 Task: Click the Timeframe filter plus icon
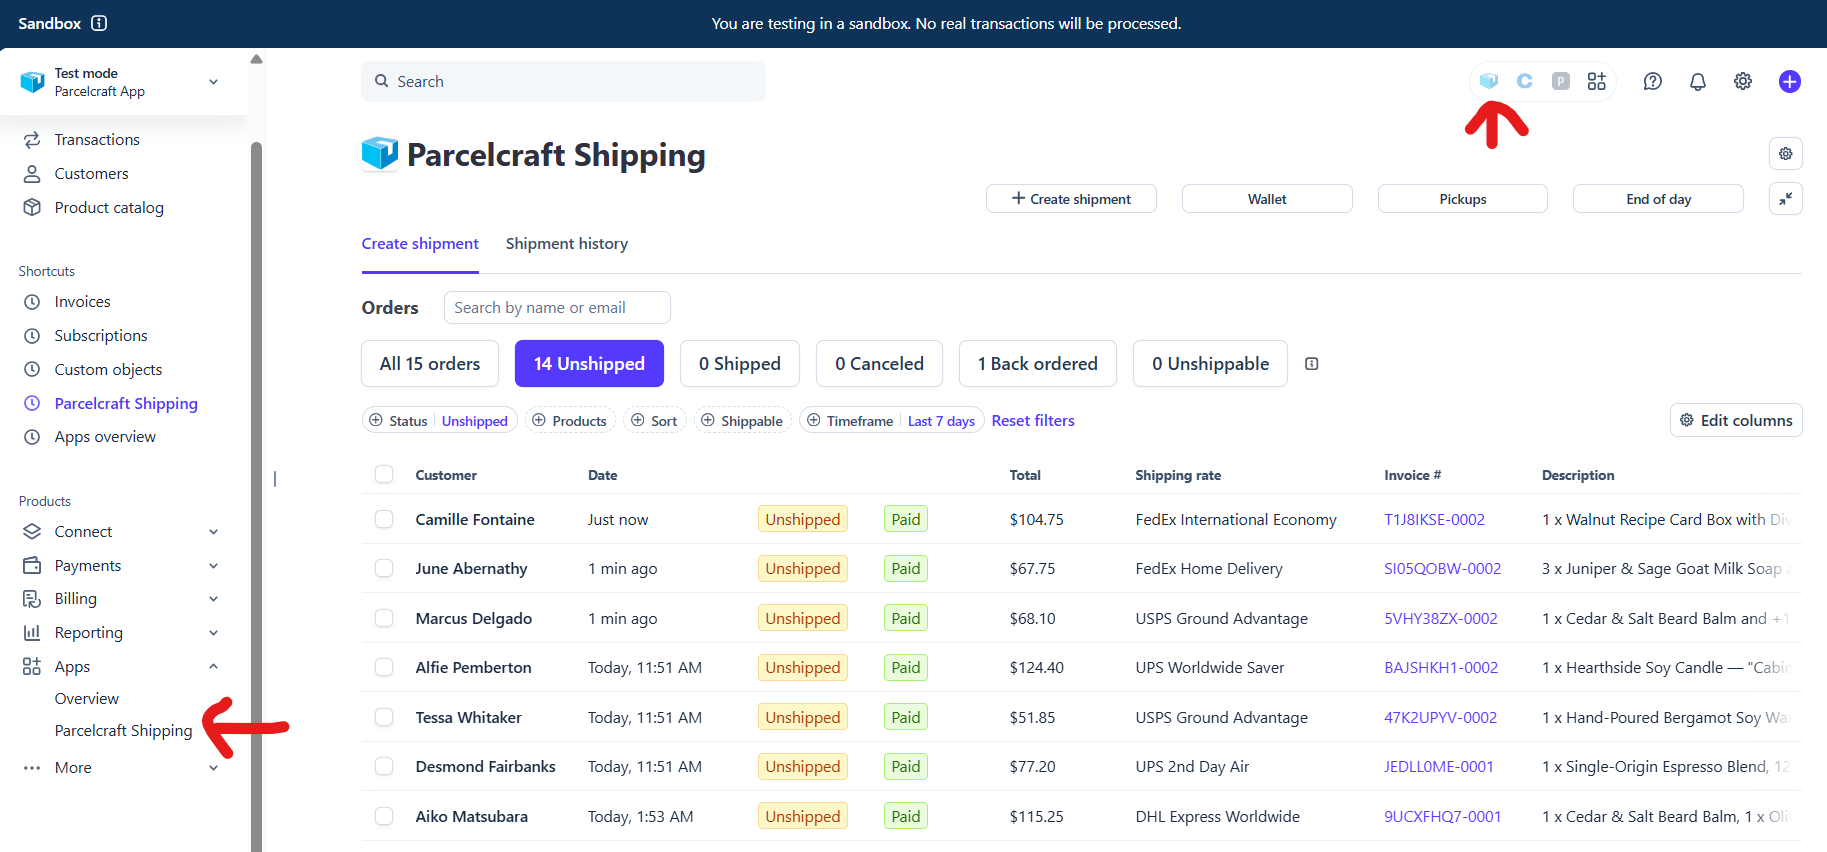[814, 420]
